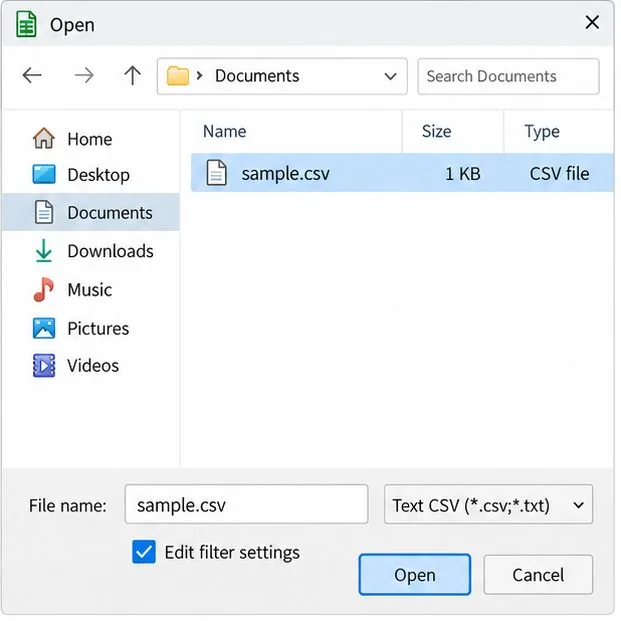Click the Documents breadcrumb text in path bar
Image resolution: width=621 pixels, height=621 pixels.
click(x=257, y=76)
